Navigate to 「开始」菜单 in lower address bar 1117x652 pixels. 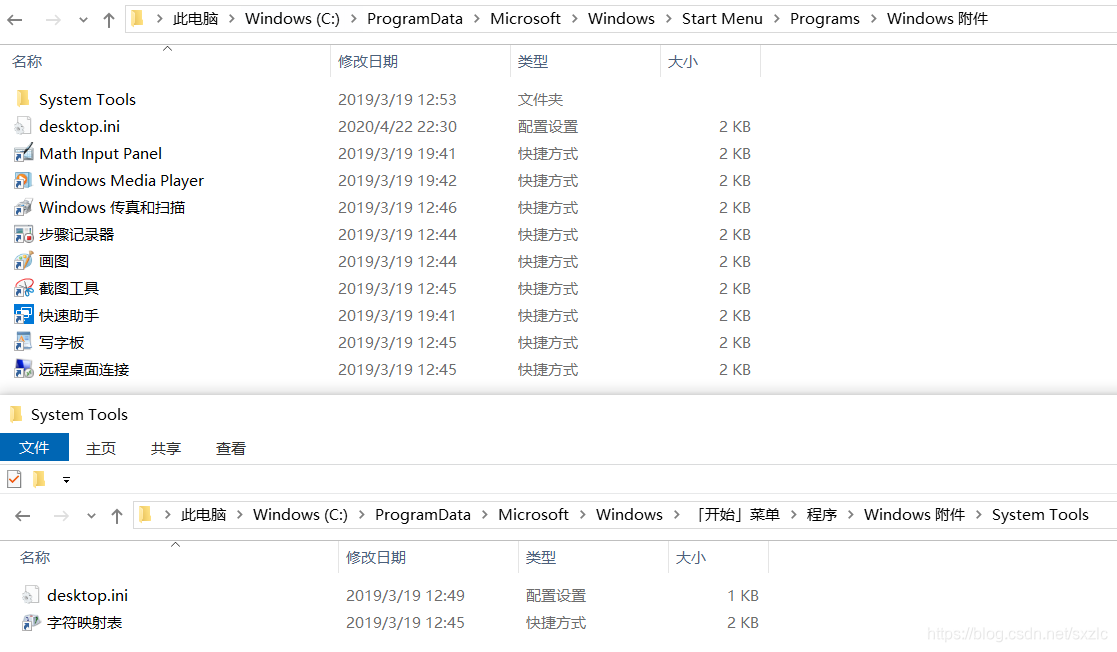tap(737, 514)
